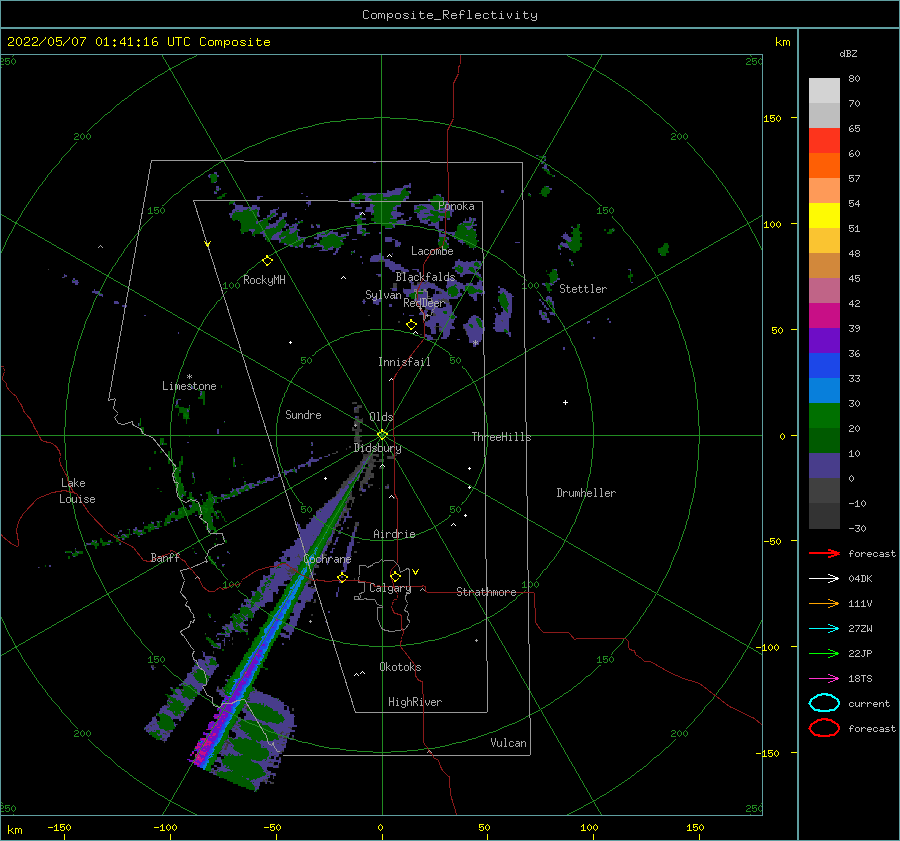900x841 pixels.
Task: Click the Didsbury label
Action: [x=377, y=448]
